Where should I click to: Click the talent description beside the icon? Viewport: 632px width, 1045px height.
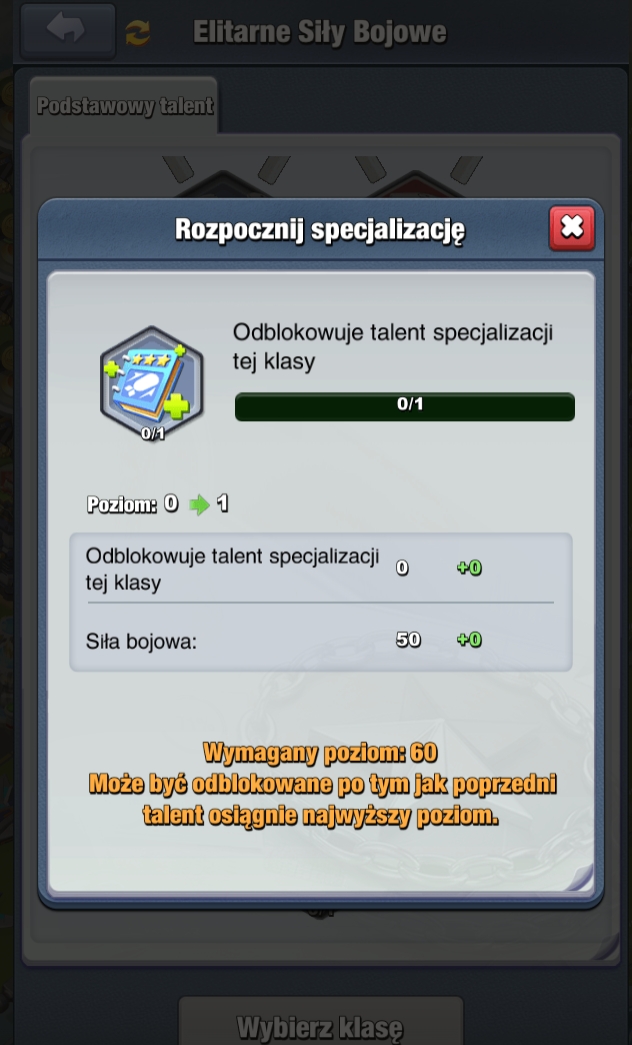(393, 347)
